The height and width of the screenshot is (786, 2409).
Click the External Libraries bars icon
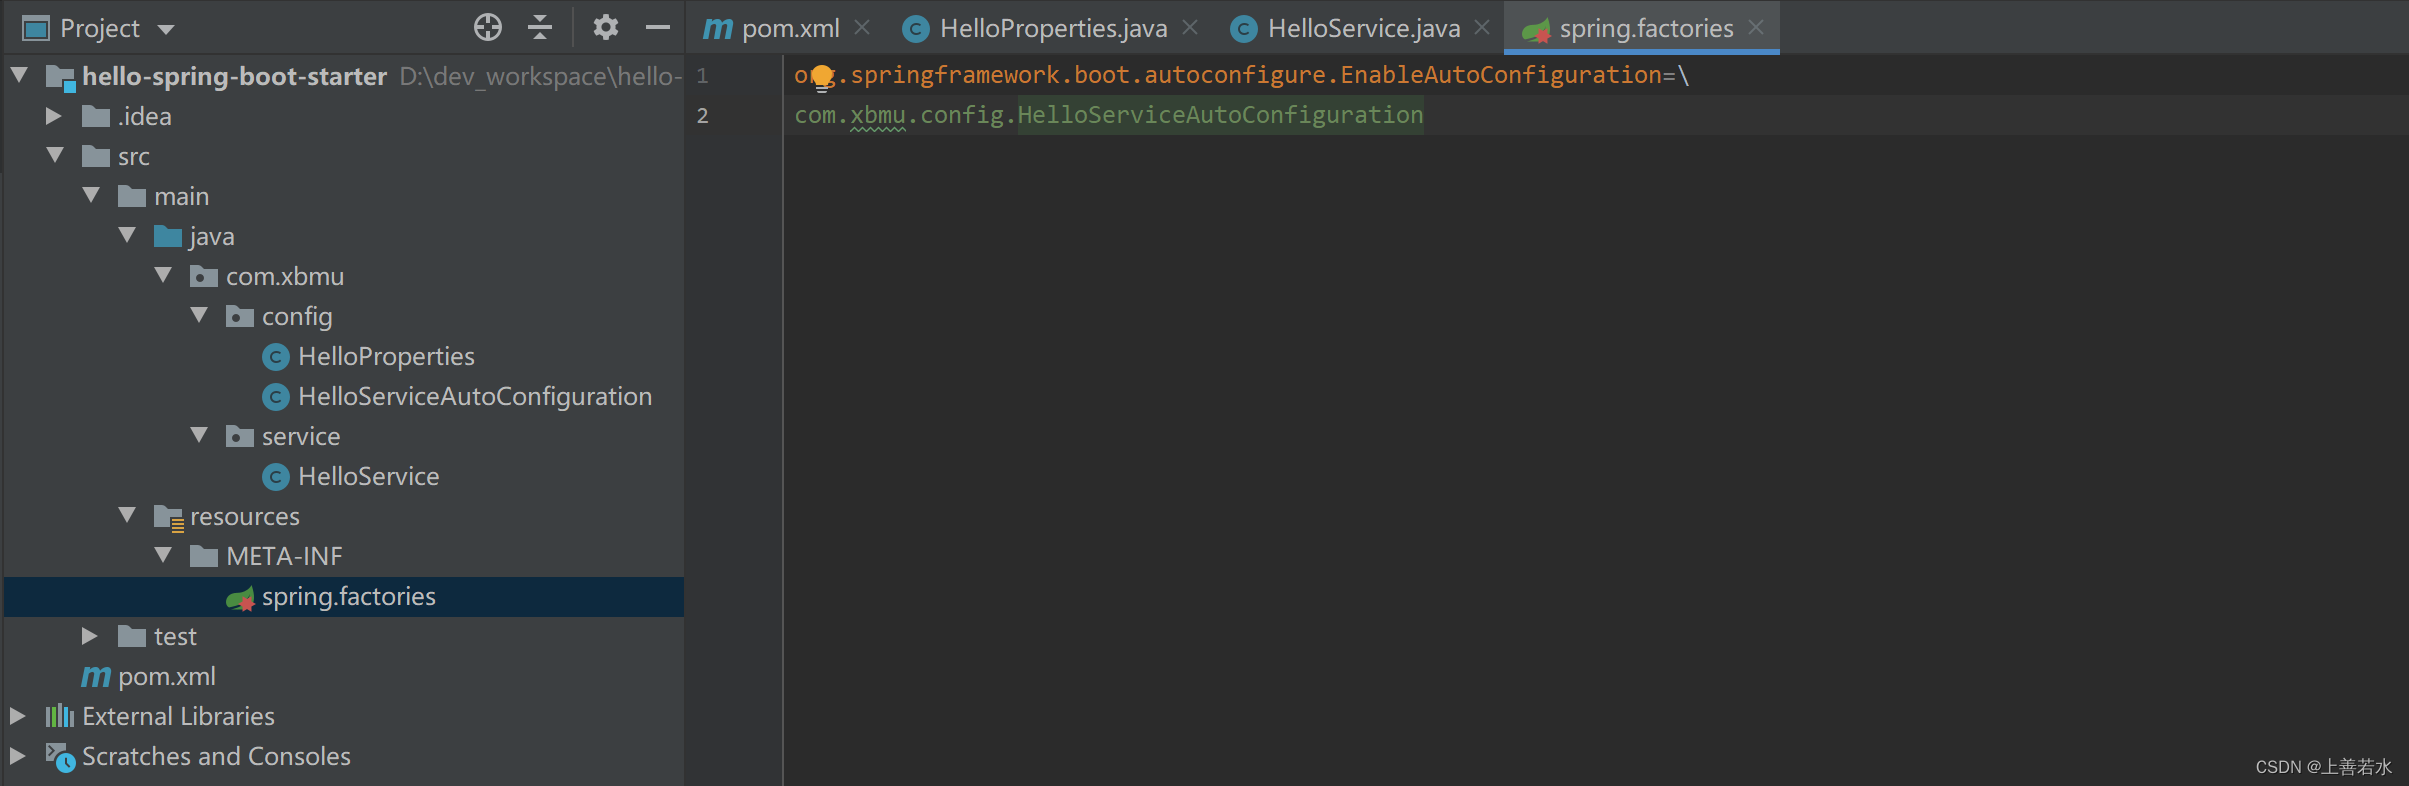pyautogui.click(x=60, y=716)
